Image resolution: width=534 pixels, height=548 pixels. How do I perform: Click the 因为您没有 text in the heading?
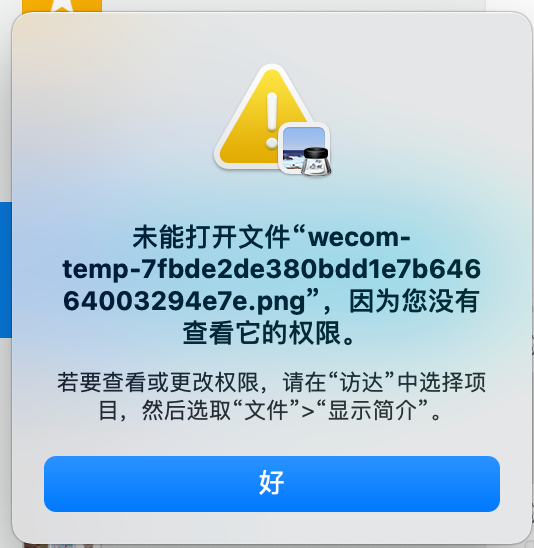[x=414, y=301]
